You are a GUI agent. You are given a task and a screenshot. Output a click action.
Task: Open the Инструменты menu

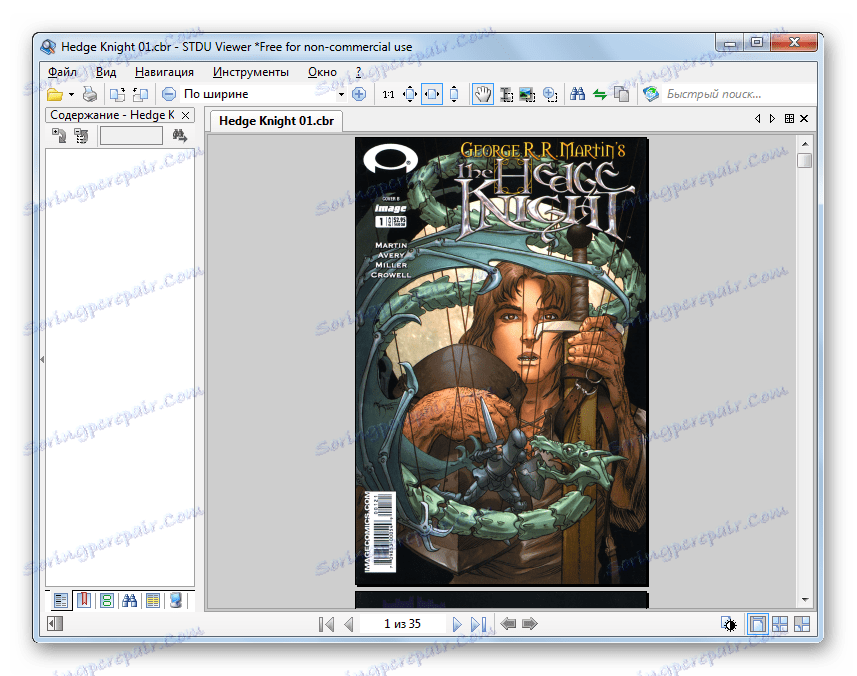[x=250, y=72]
